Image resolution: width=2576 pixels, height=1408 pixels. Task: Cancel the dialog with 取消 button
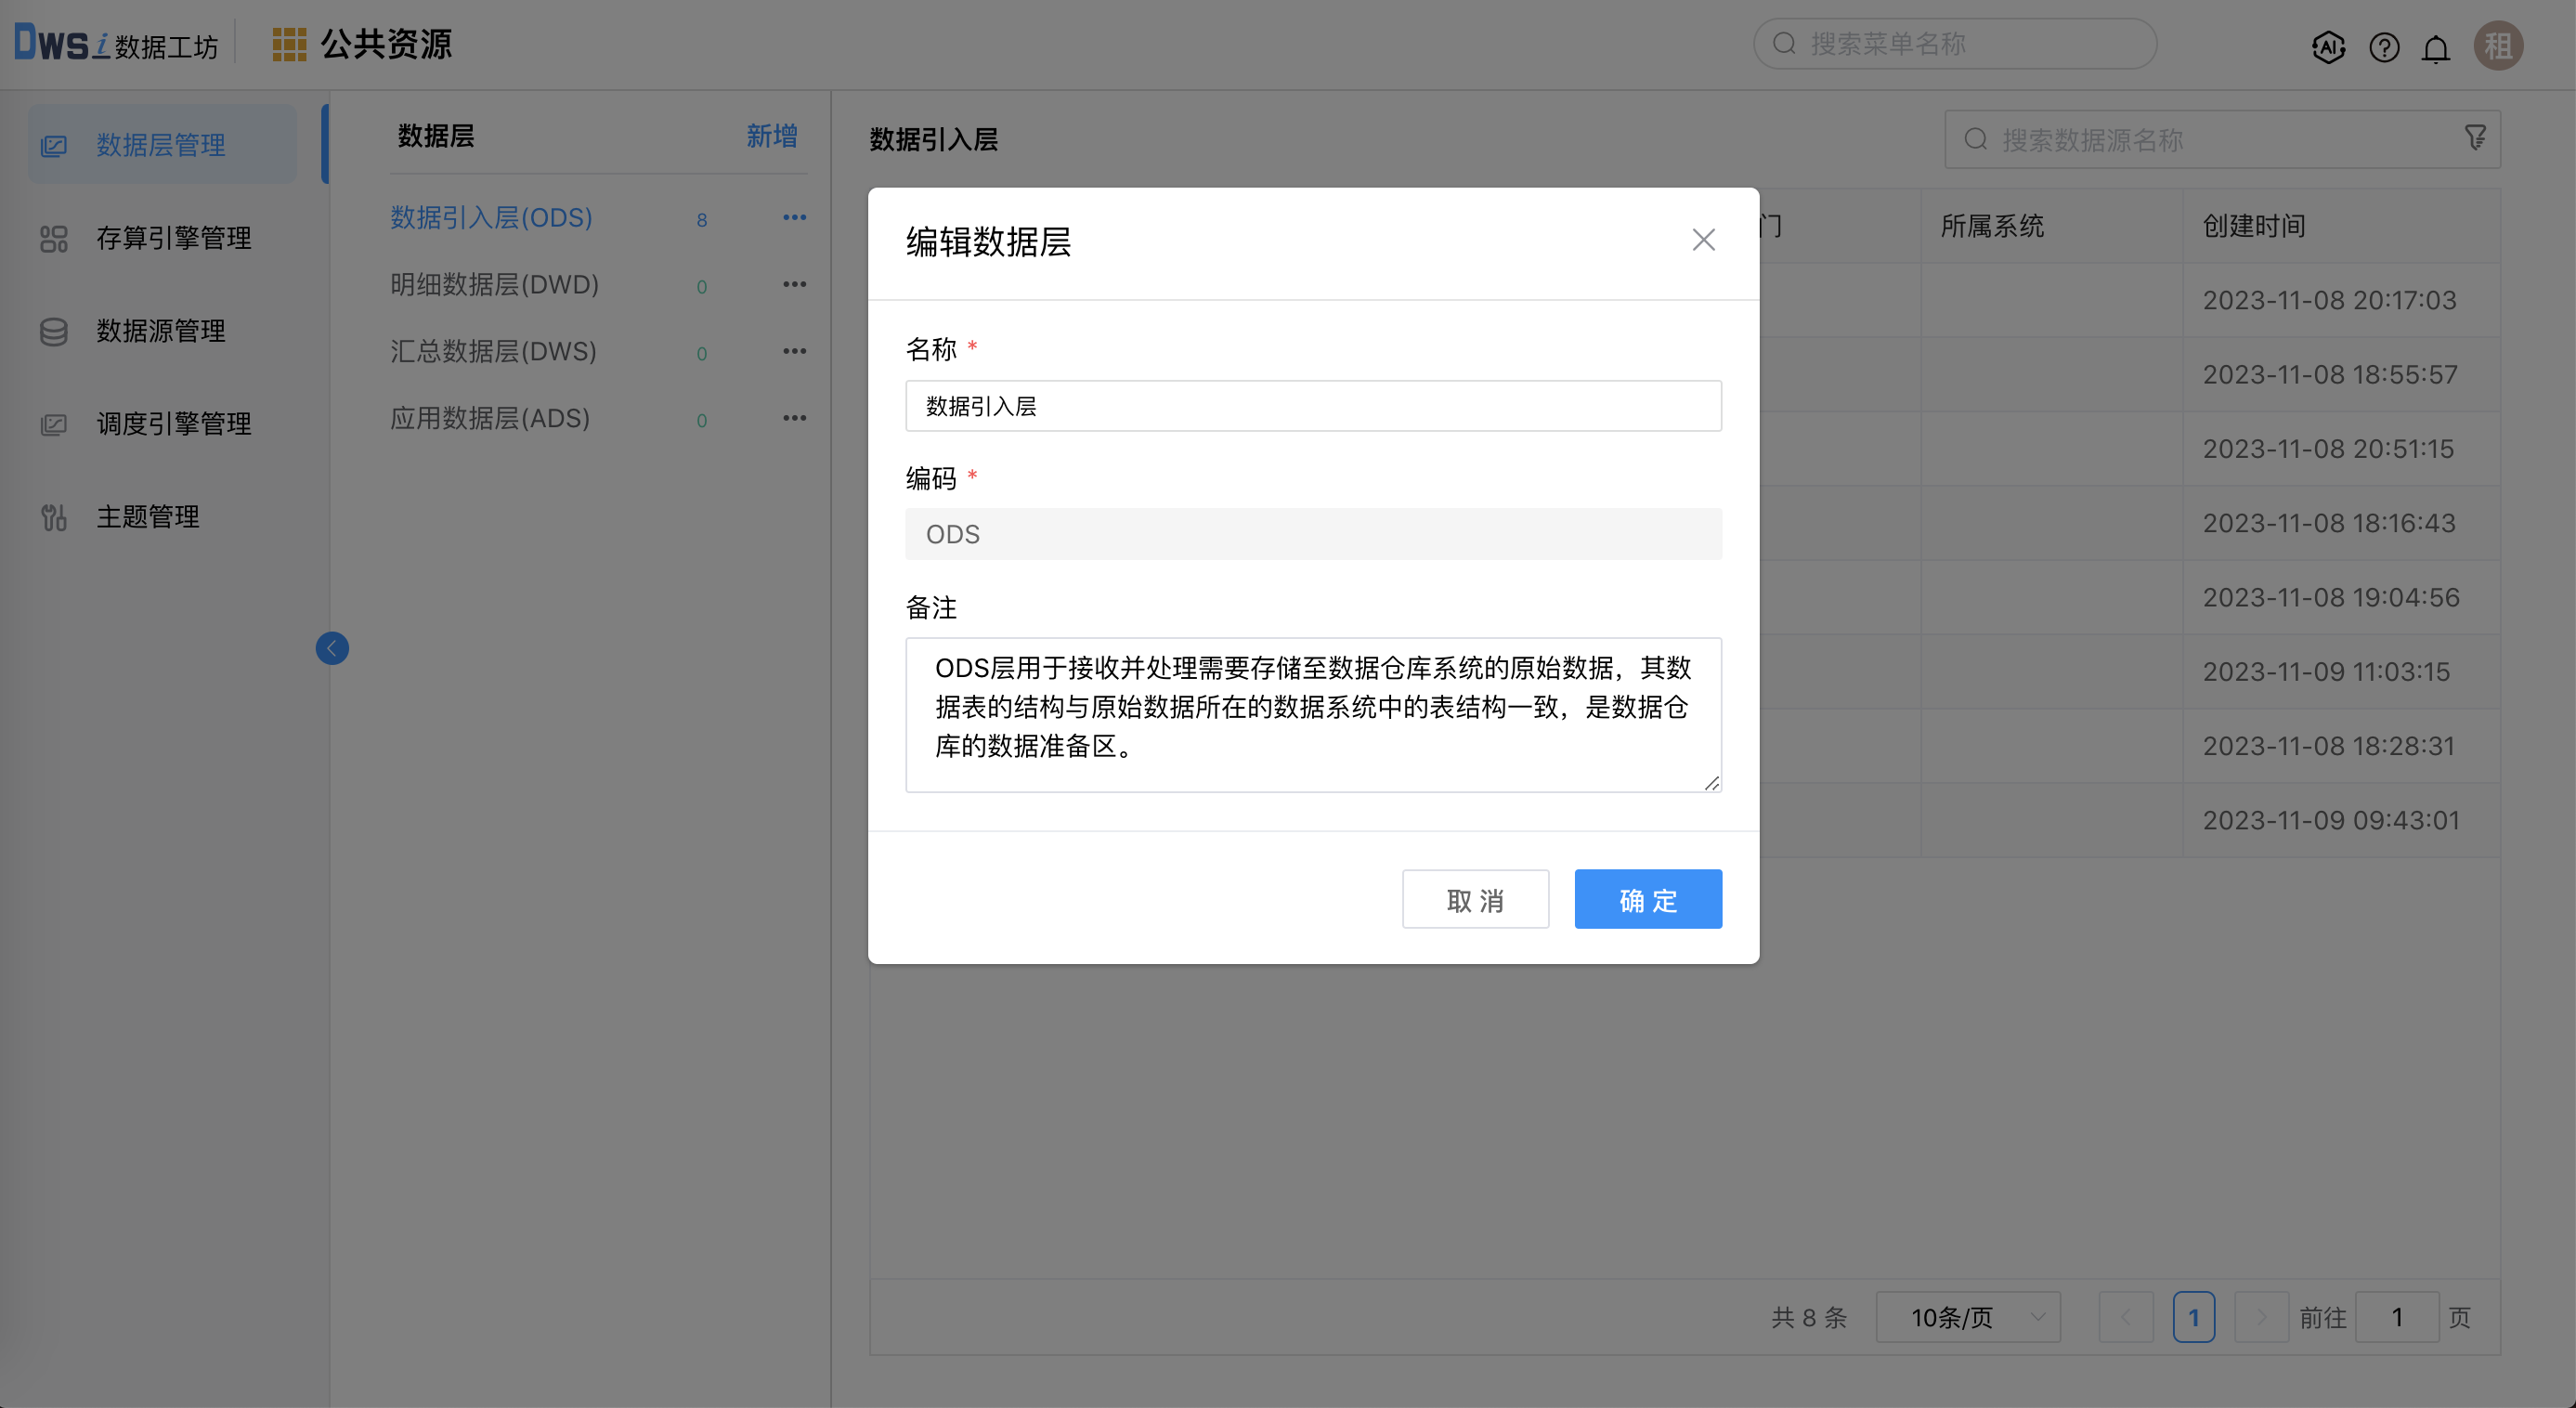click(x=1475, y=899)
